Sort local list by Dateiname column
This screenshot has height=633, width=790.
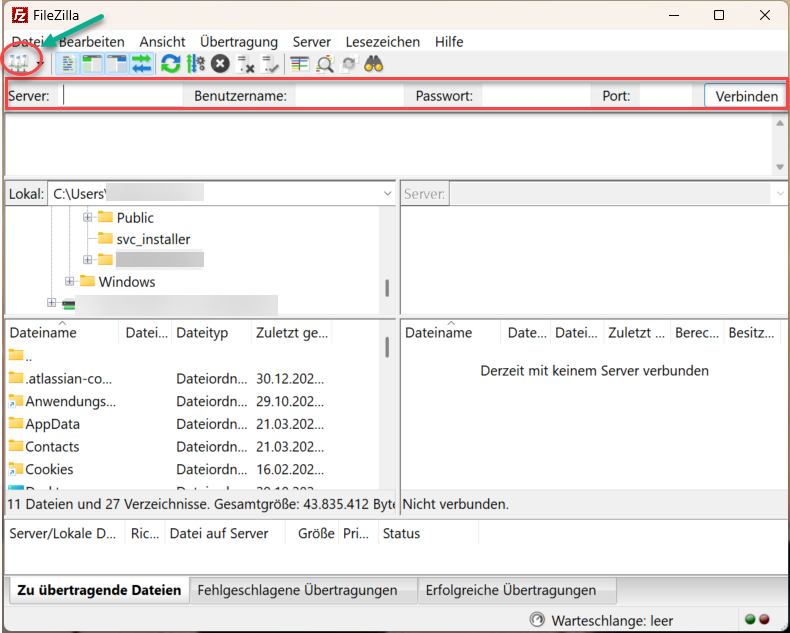62,333
